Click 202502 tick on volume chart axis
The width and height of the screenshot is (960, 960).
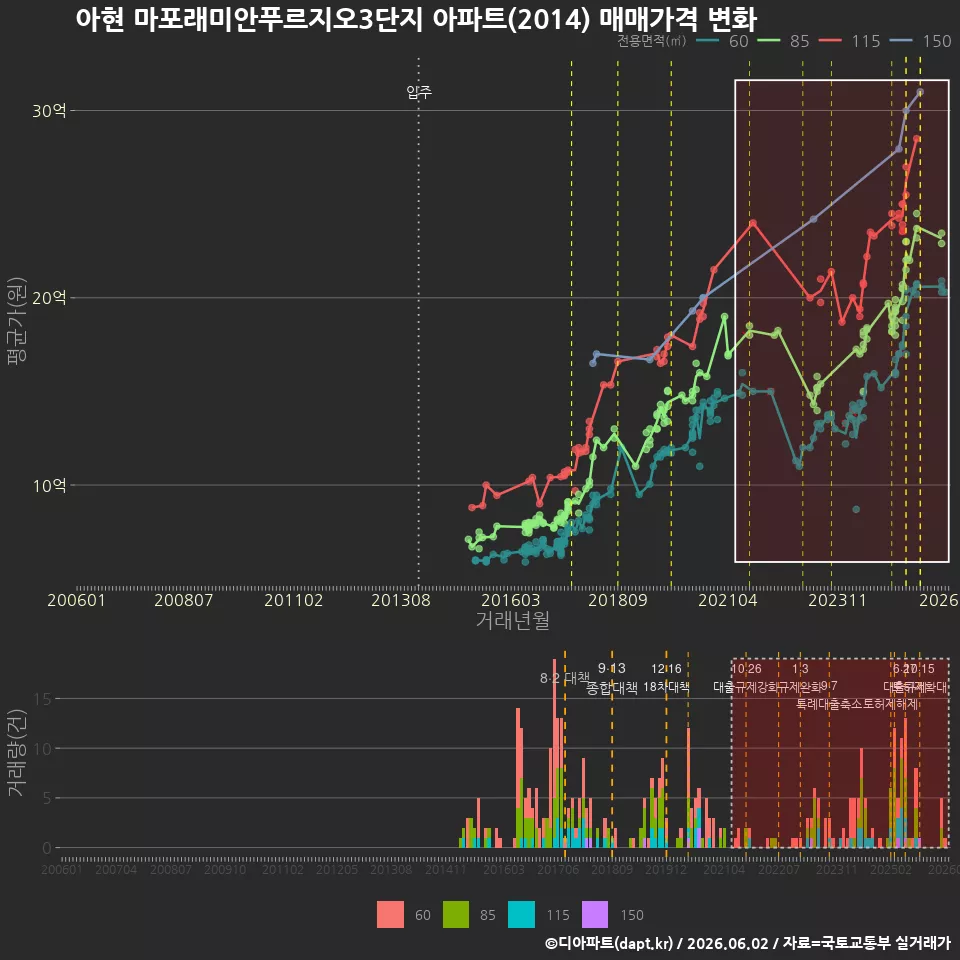click(891, 869)
